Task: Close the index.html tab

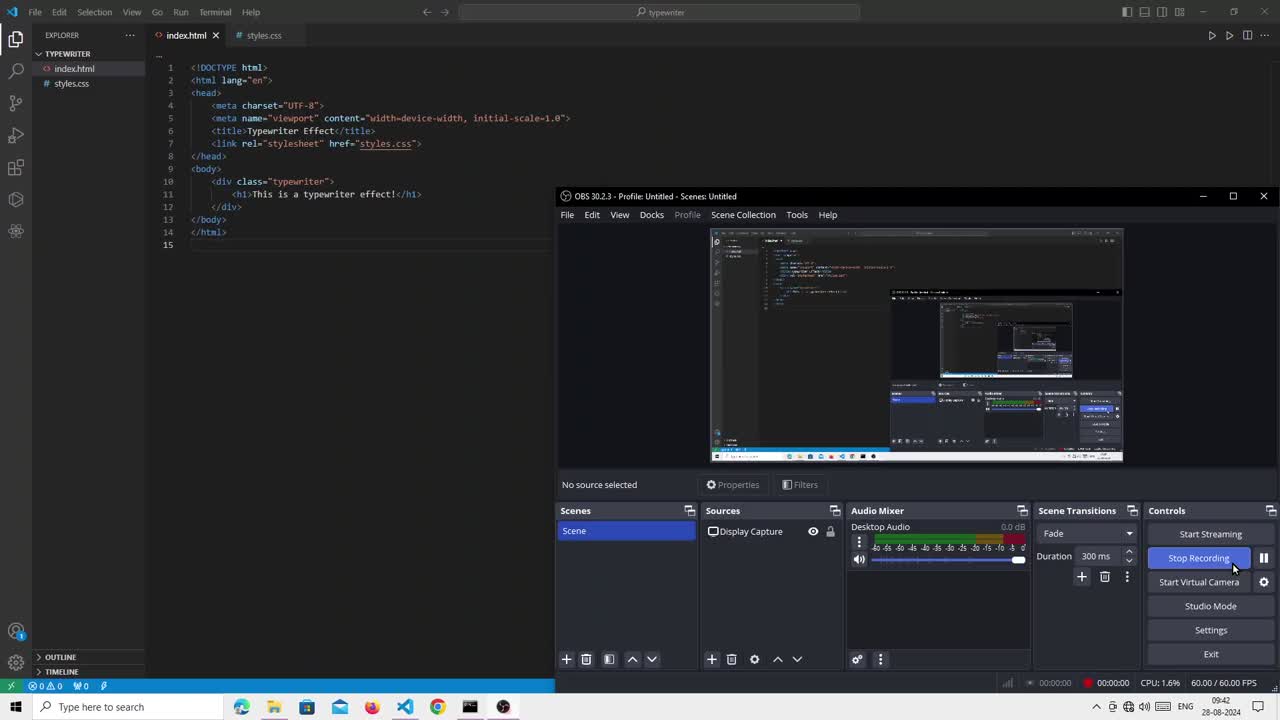Action: [x=215, y=35]
